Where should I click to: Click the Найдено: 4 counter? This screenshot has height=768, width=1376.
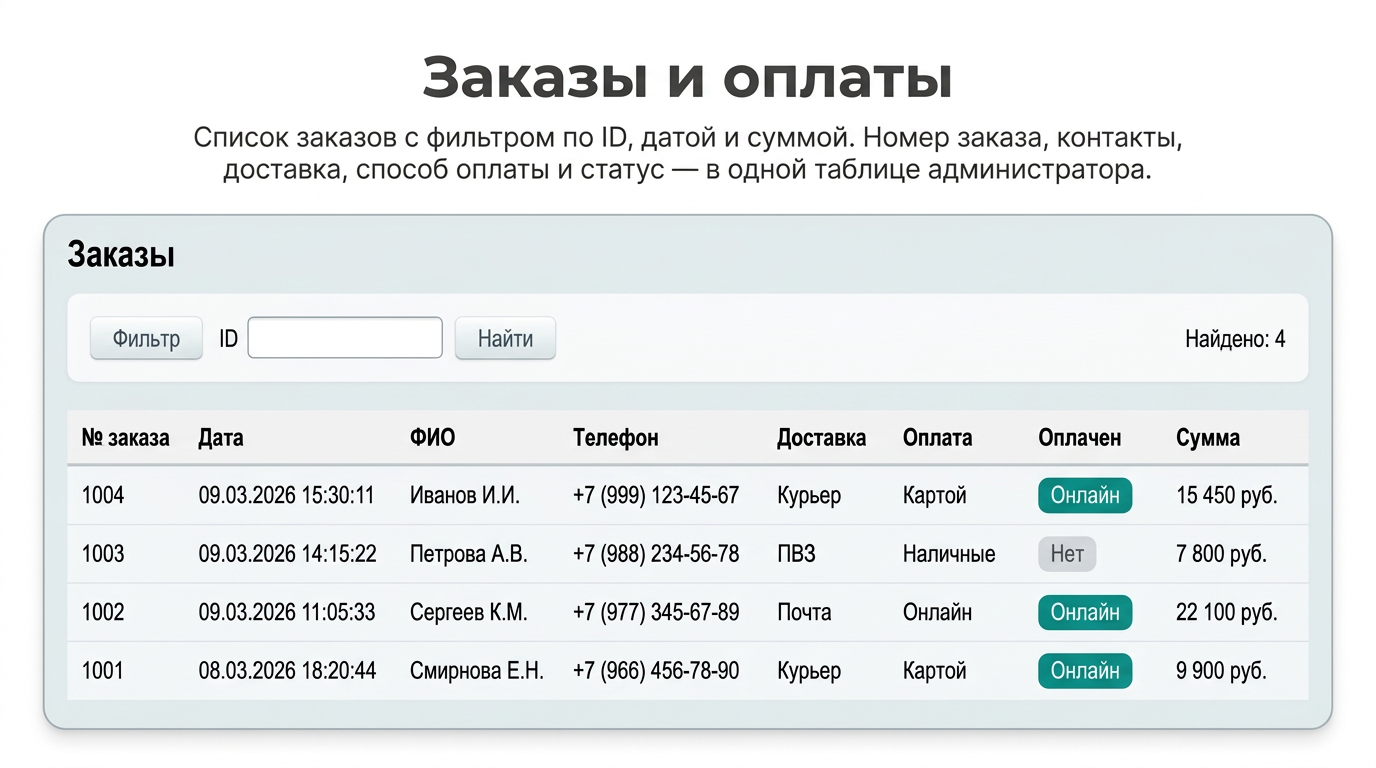pos(1235,339)
